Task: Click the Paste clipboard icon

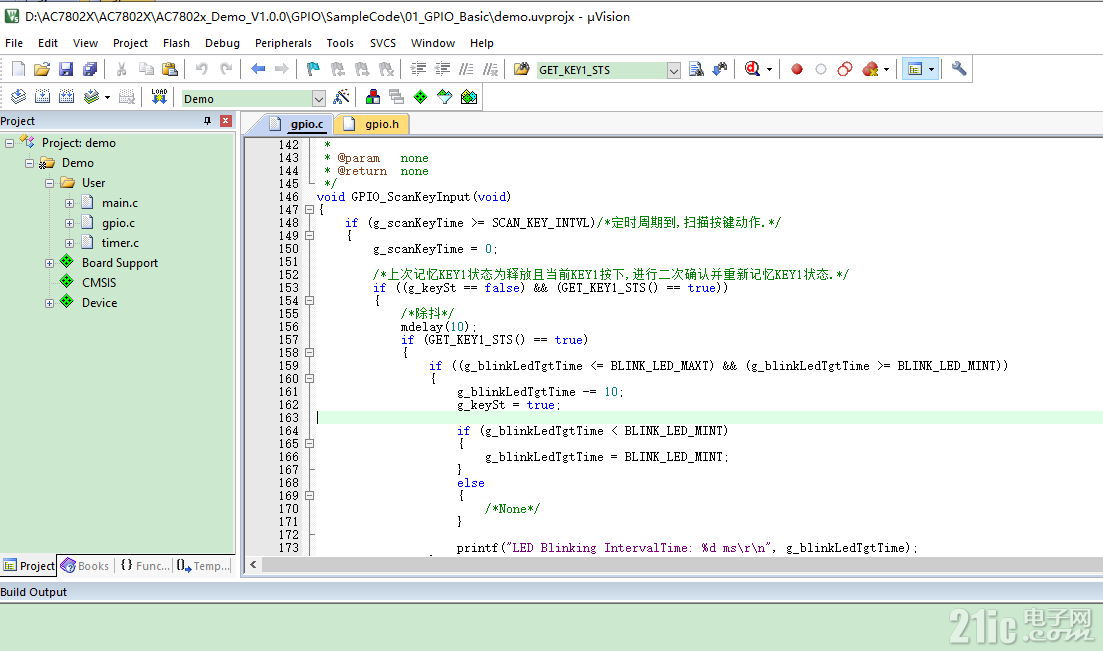Action: pyautogui.click(x=170, y=69)
